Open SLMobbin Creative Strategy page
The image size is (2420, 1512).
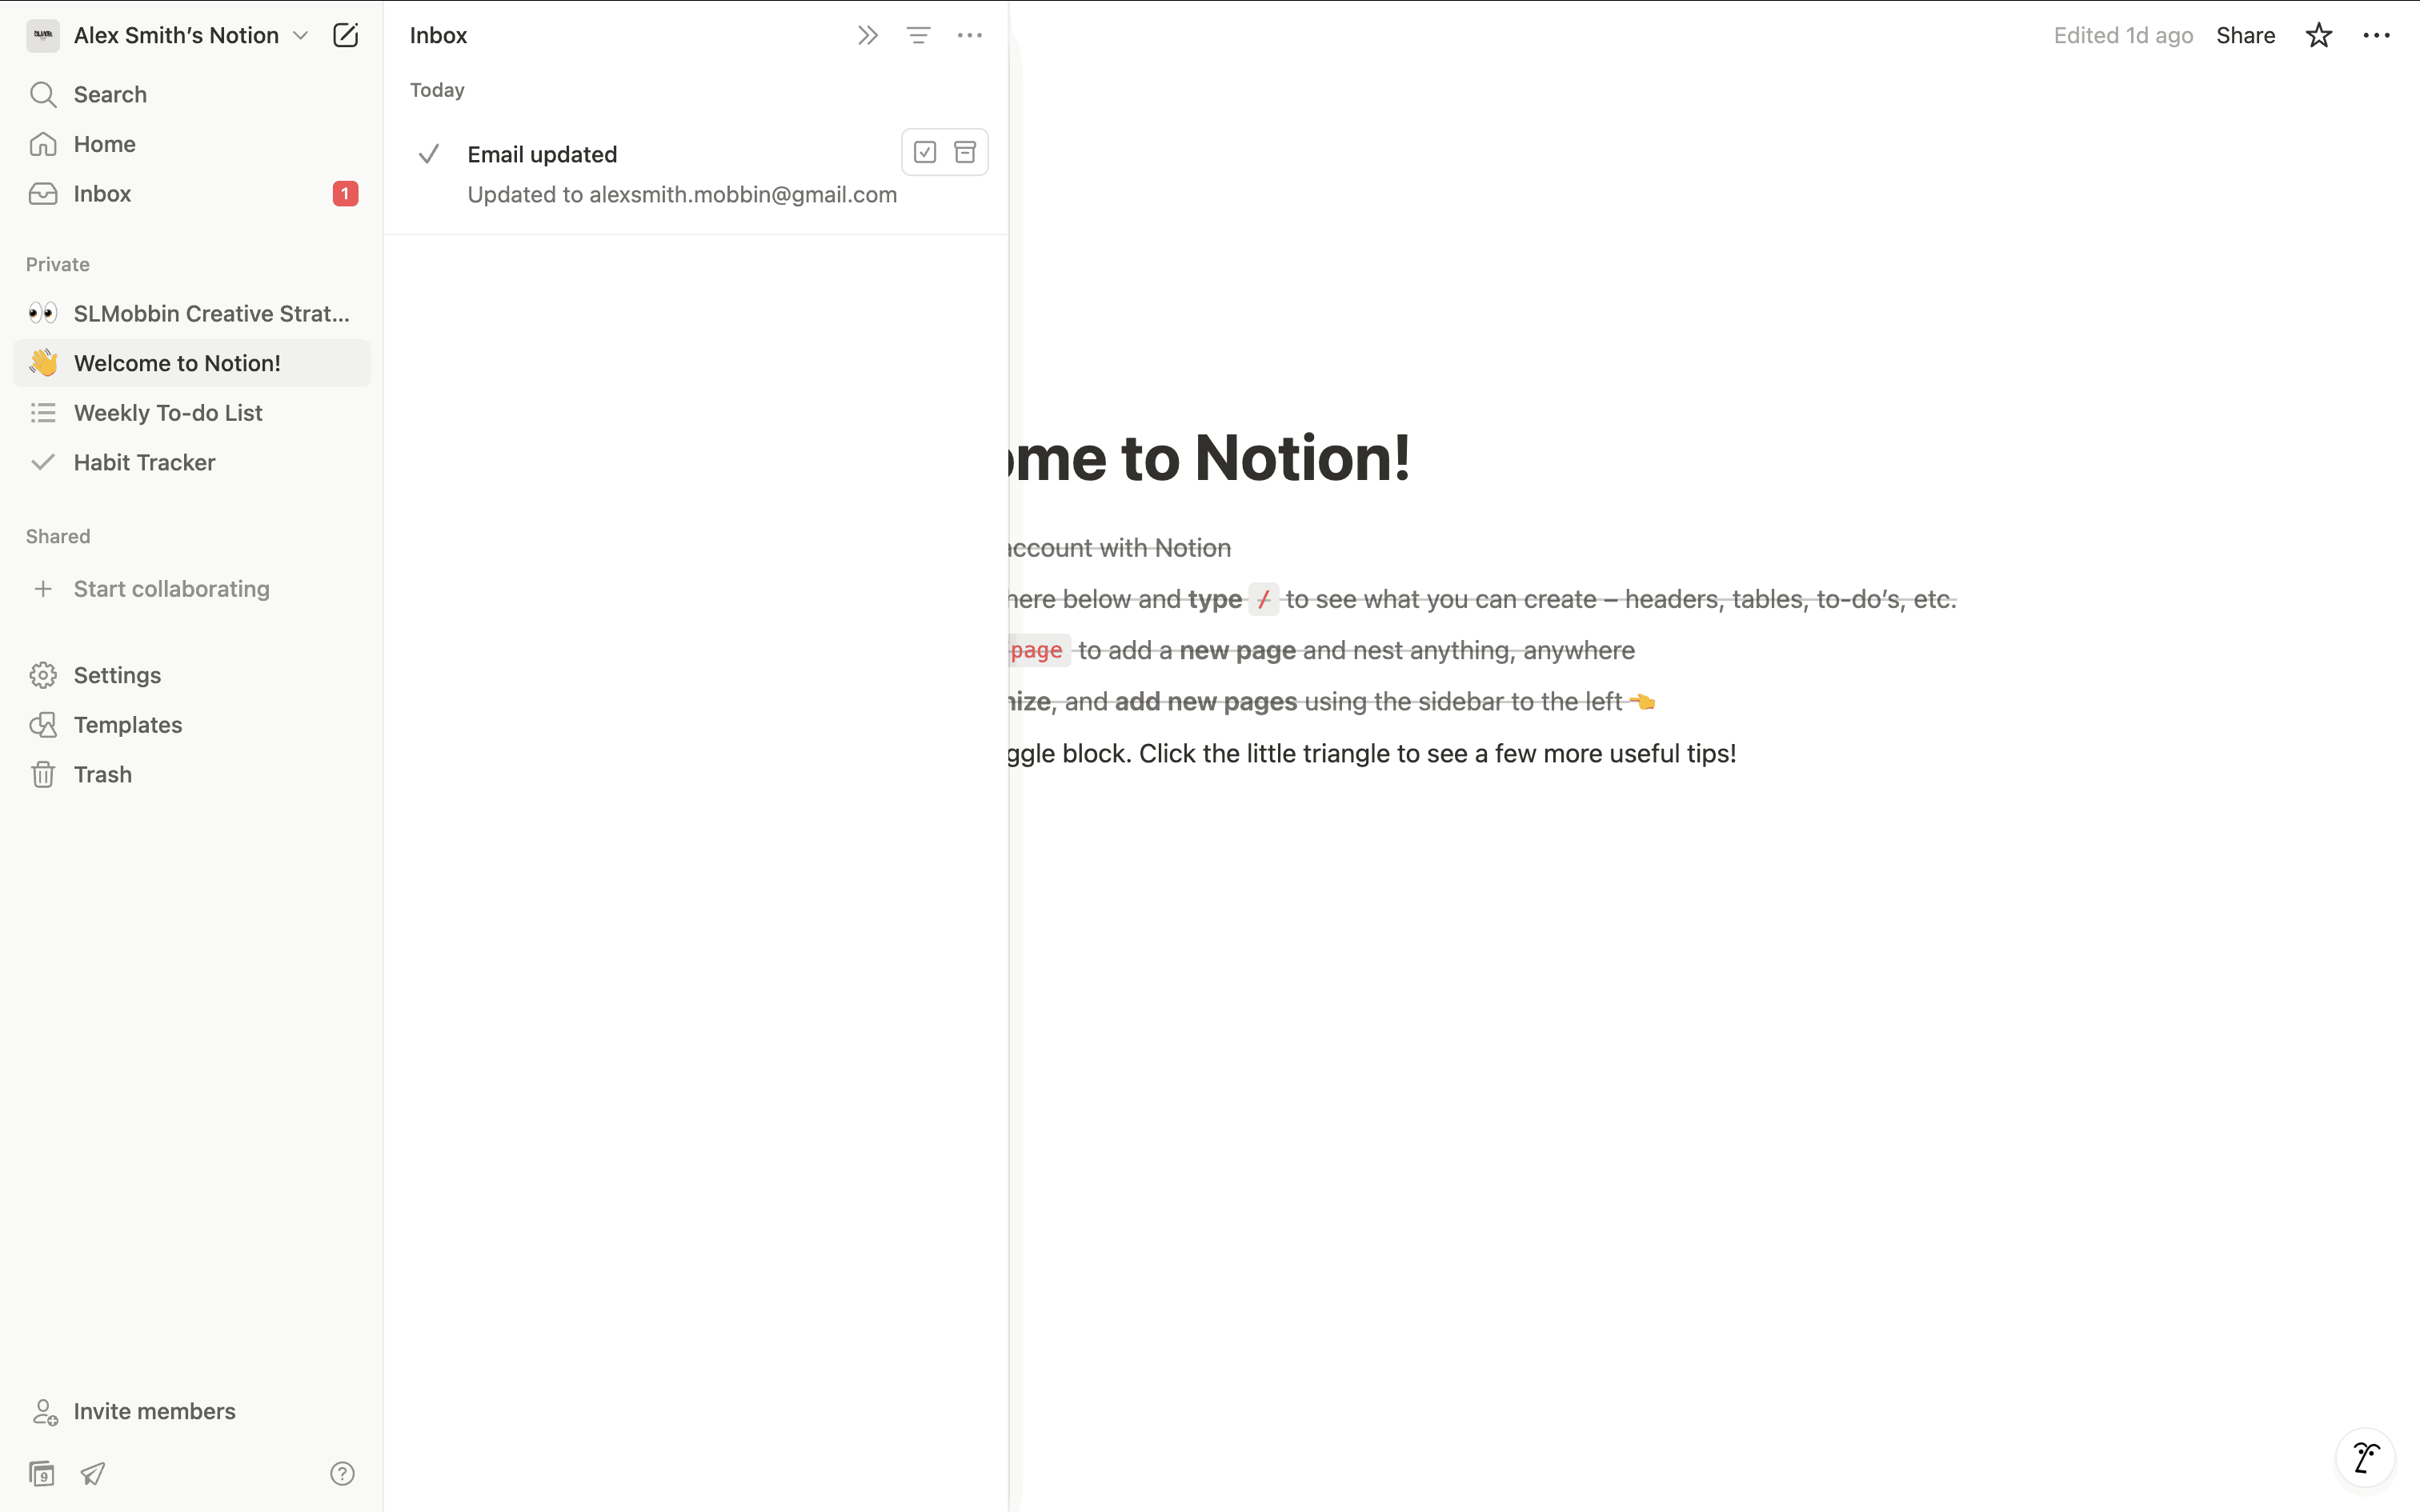click(x=211, y=314)
